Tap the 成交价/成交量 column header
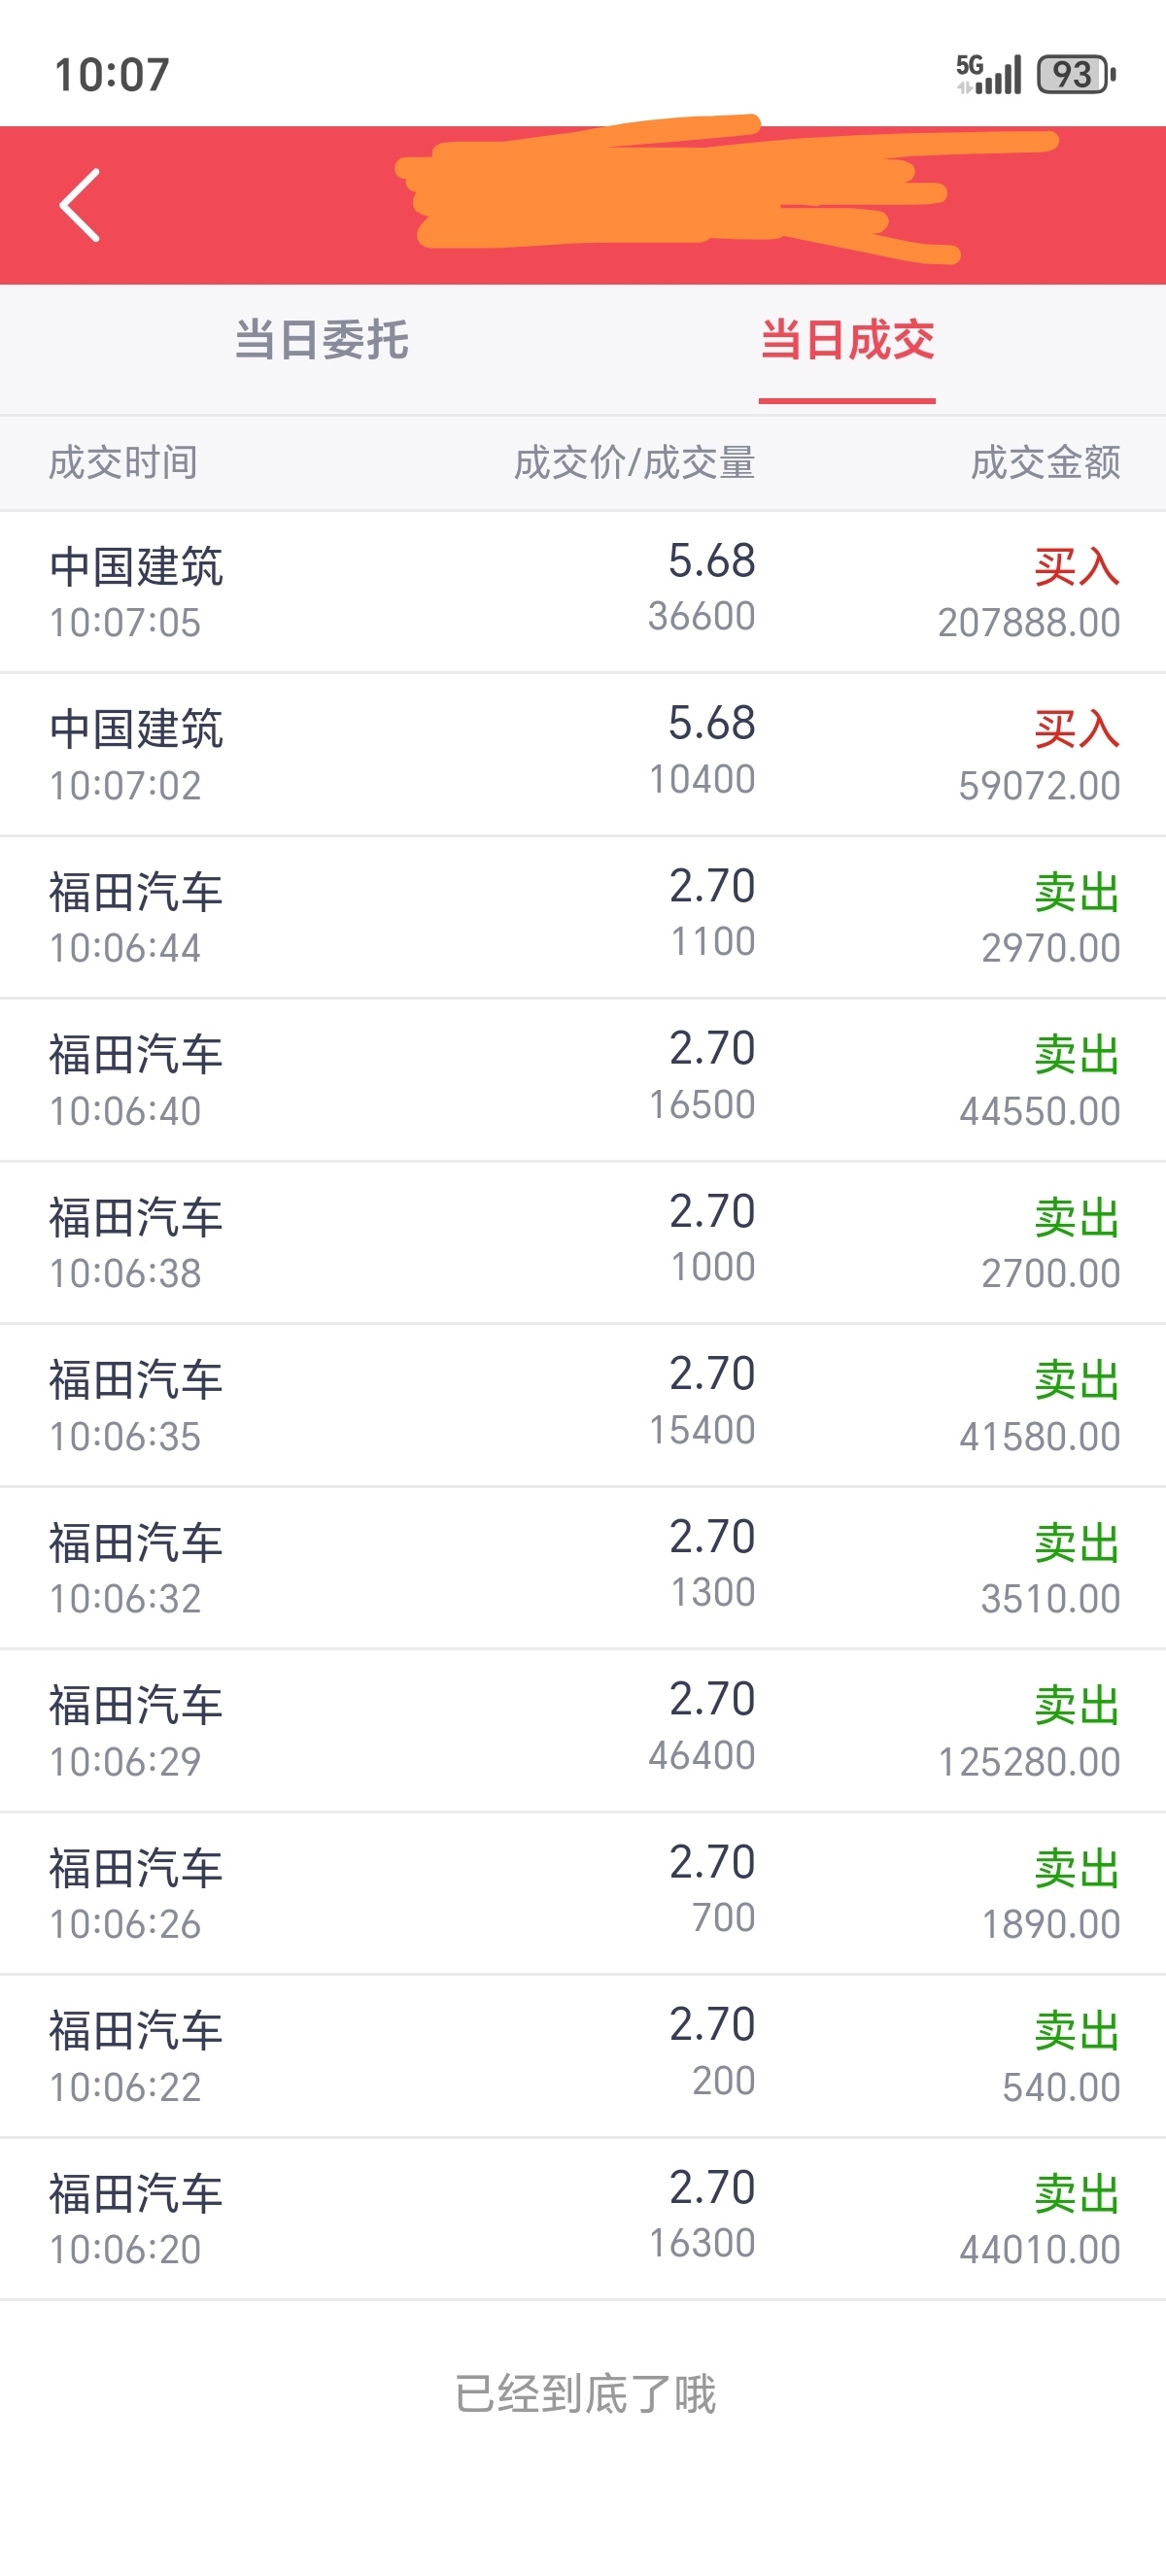 [x=634, y=463]
